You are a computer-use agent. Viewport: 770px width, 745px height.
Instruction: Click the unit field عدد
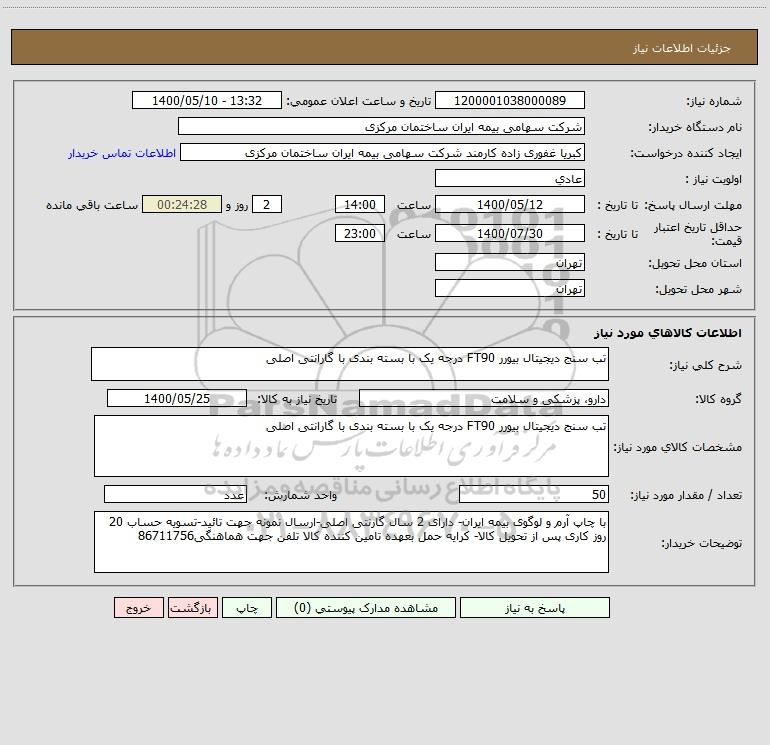pyautogui.click(x=175, y=494)
